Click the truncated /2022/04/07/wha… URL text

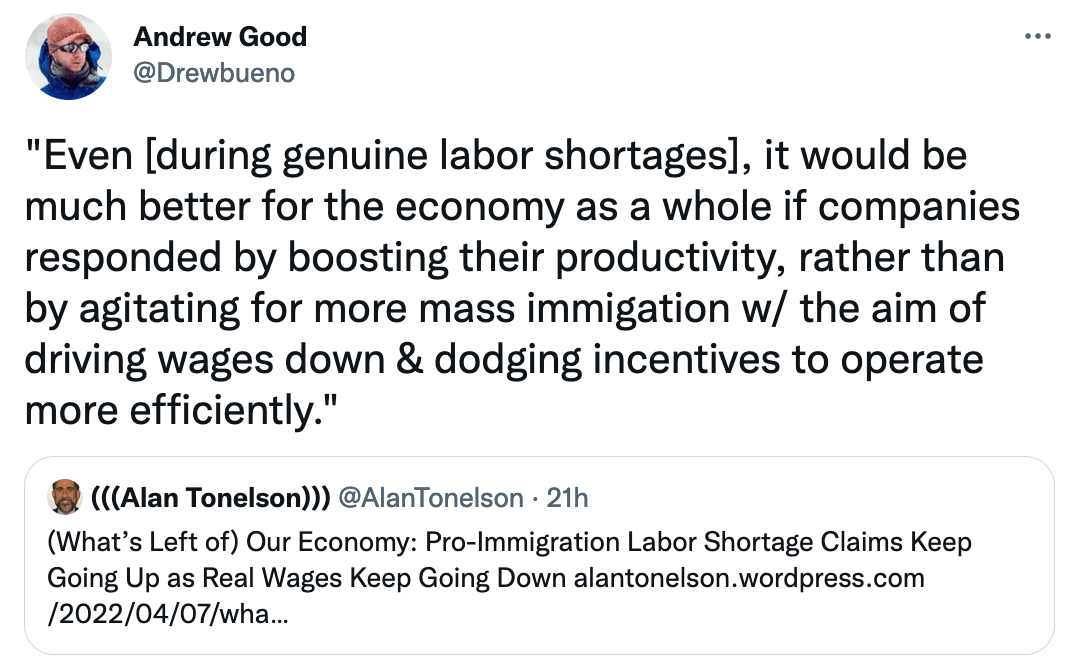tap(168, 613)
